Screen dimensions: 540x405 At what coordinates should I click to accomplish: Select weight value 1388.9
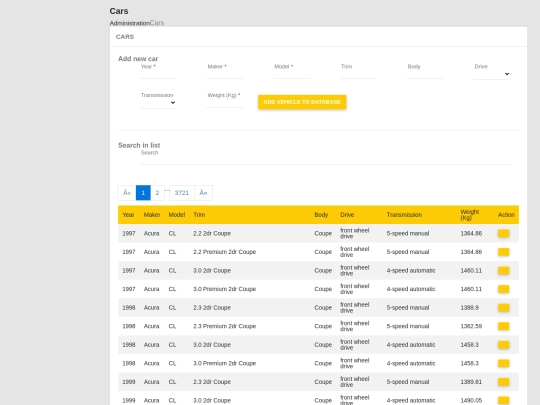469,308
